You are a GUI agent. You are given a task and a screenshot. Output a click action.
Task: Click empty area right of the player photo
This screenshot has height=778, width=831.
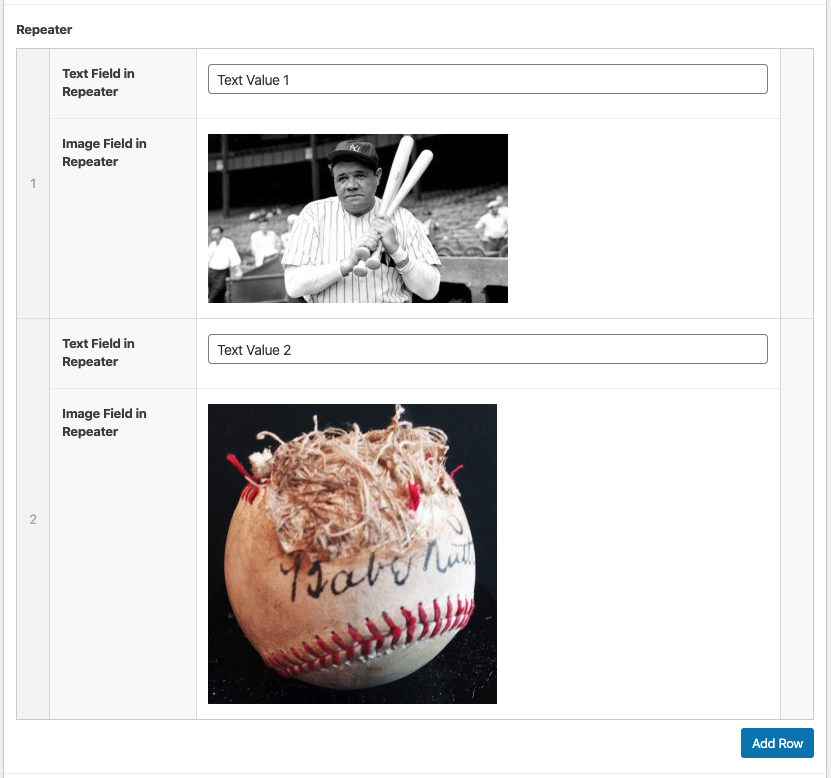640,218
